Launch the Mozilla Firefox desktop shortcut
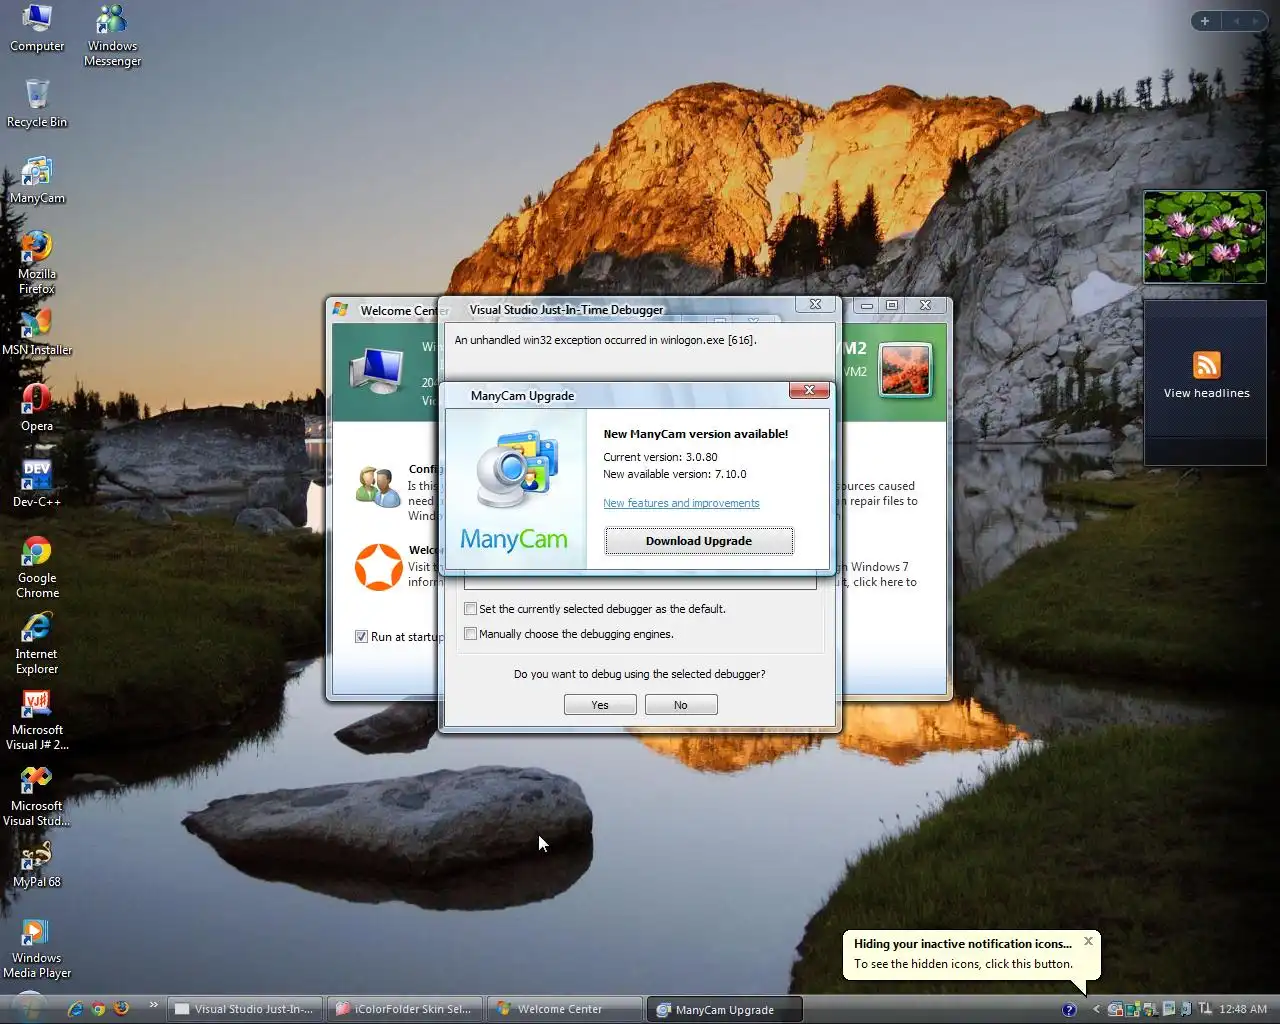The height and width of the screenshot is (1024, 1280). coord(37,262)
